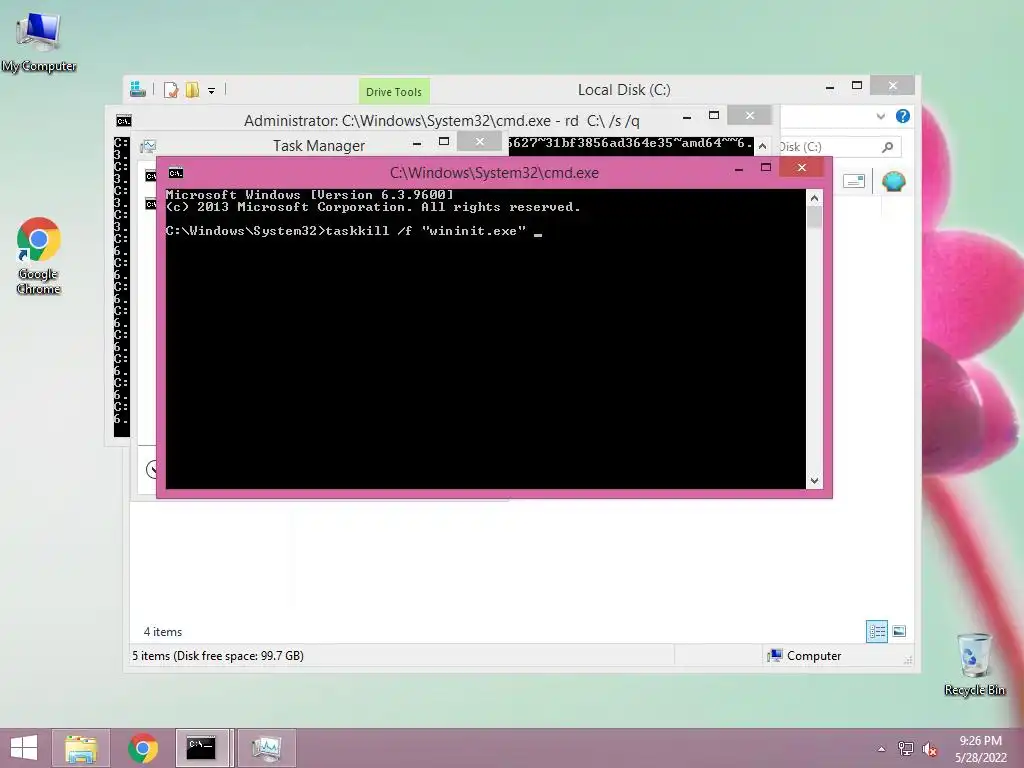Open the Drive Tools ribbon tab
The image size is (1024, 768).
click(x=394, y=91)
